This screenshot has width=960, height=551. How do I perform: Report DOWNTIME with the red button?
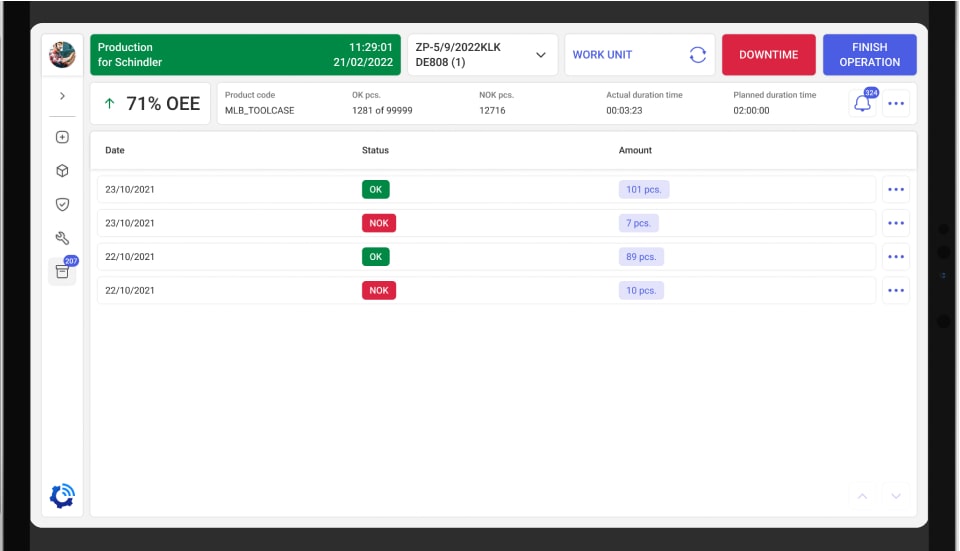click(x=768, y=54)
